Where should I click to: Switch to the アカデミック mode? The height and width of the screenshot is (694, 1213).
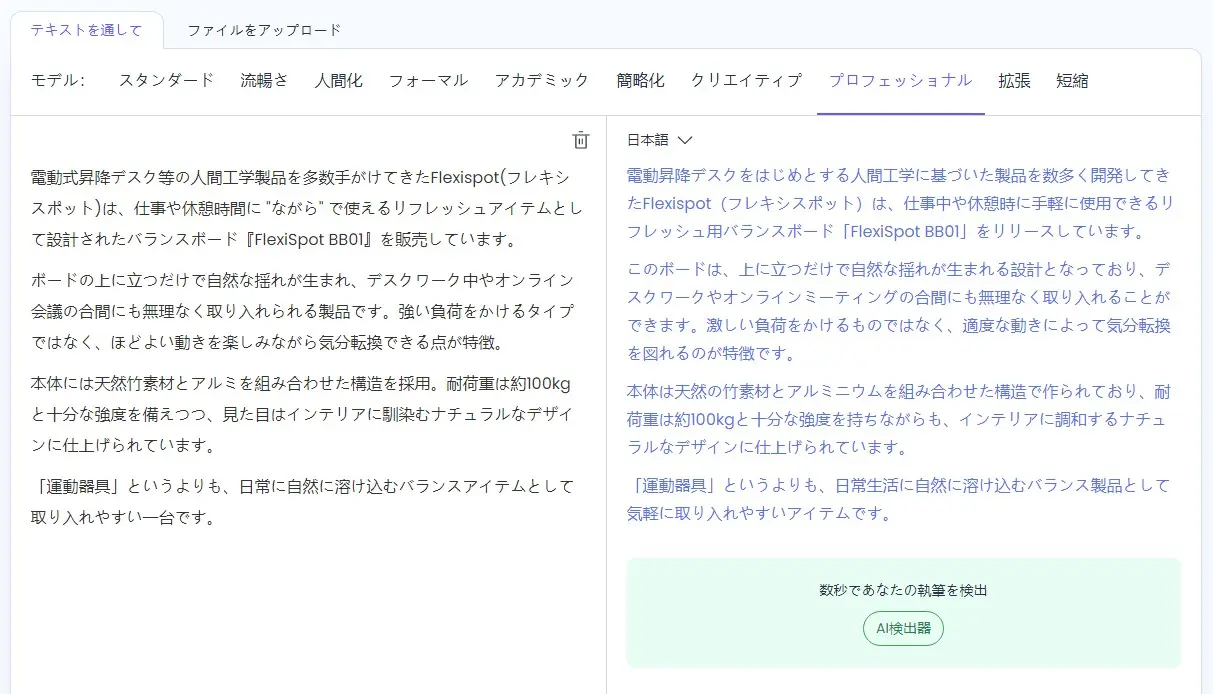[x=542, y=80]
